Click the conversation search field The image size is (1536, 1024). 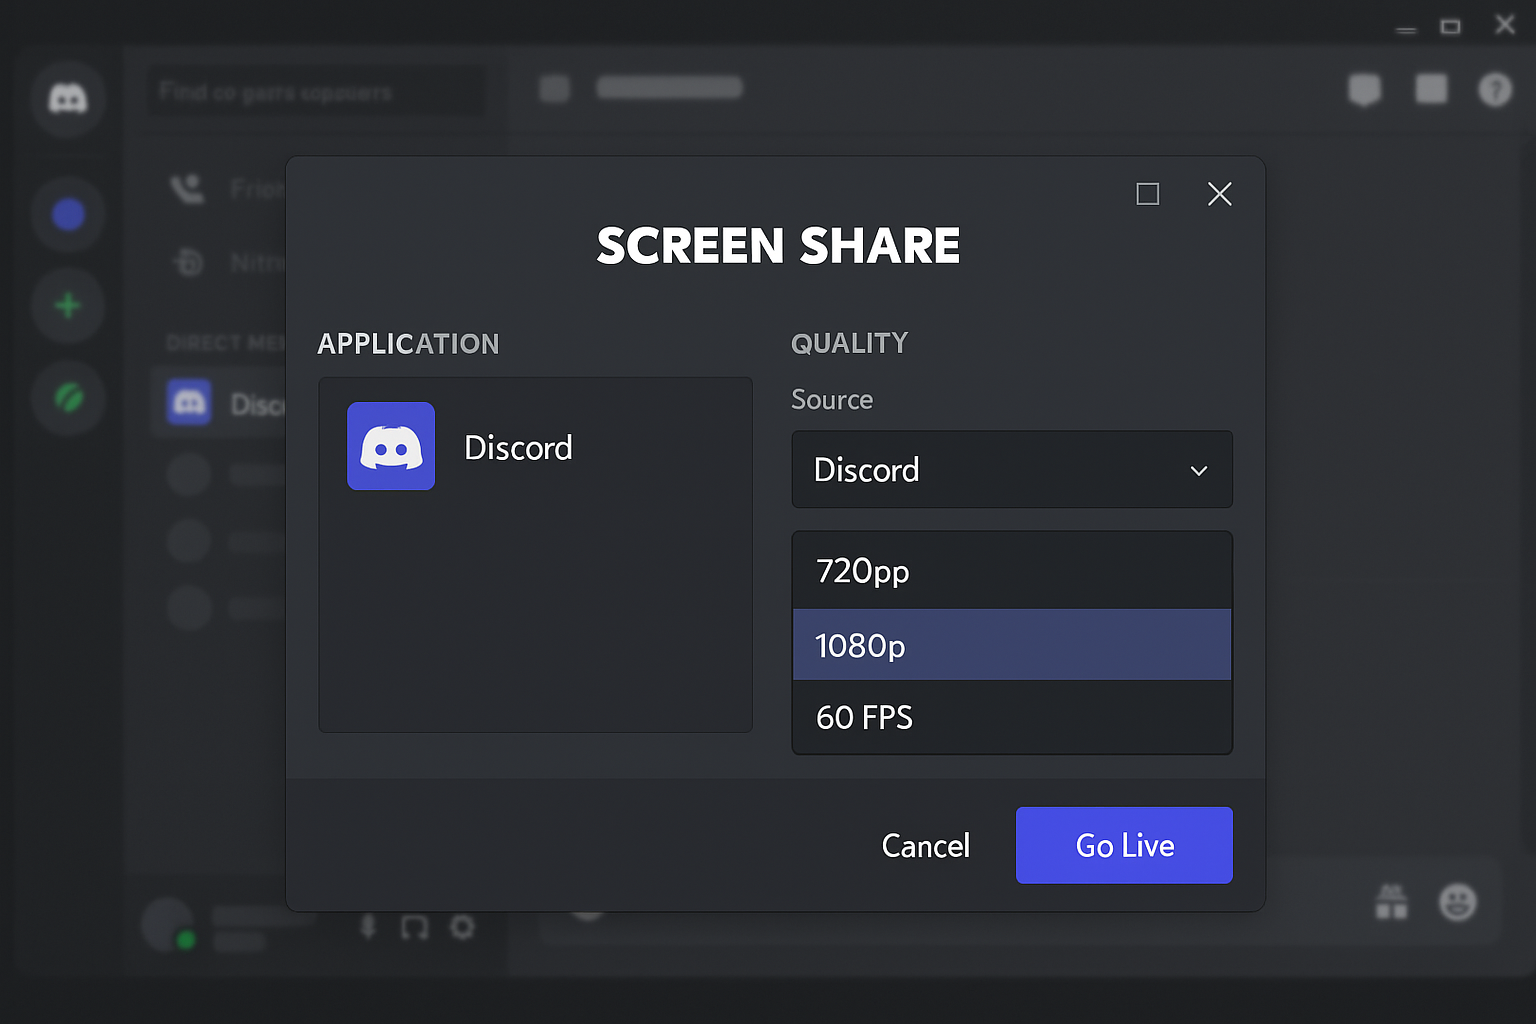pos(316,91)
